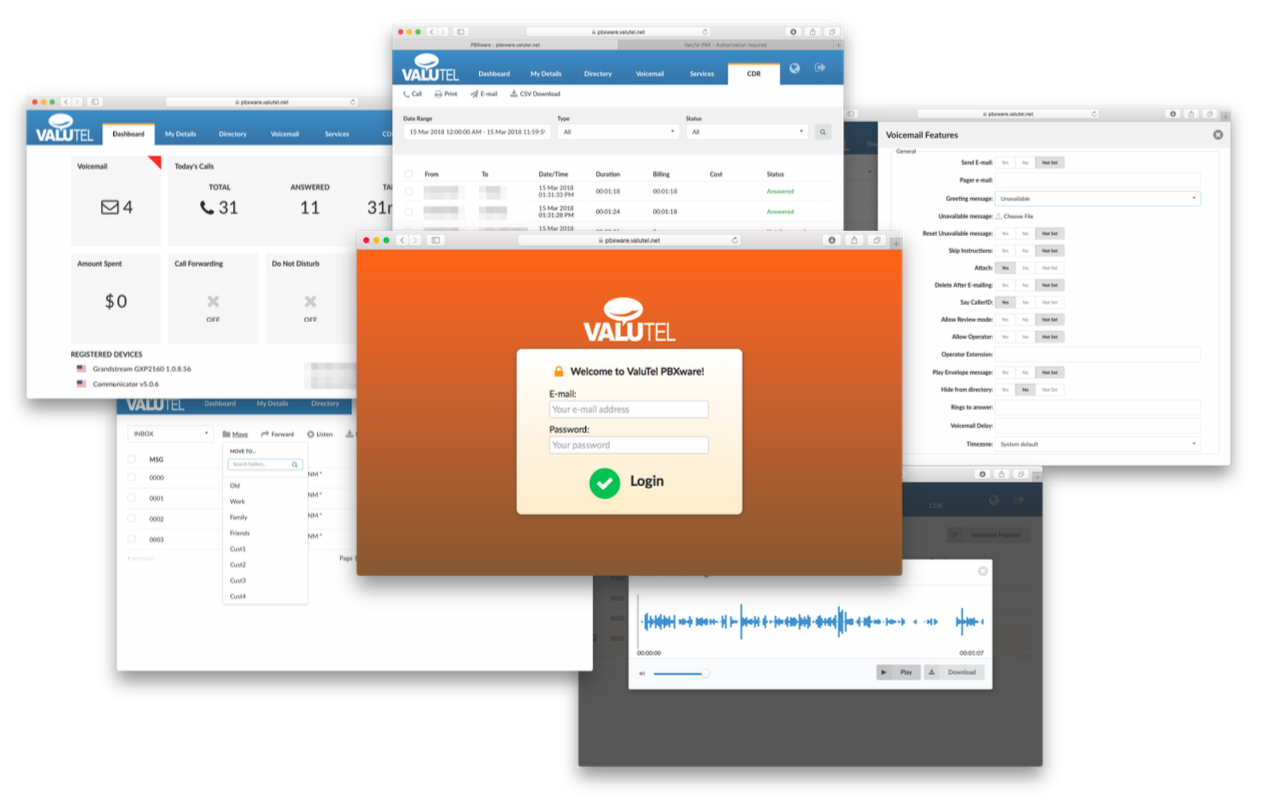
Task: Click the CDR search magnifier button
Action: (822, 132)
